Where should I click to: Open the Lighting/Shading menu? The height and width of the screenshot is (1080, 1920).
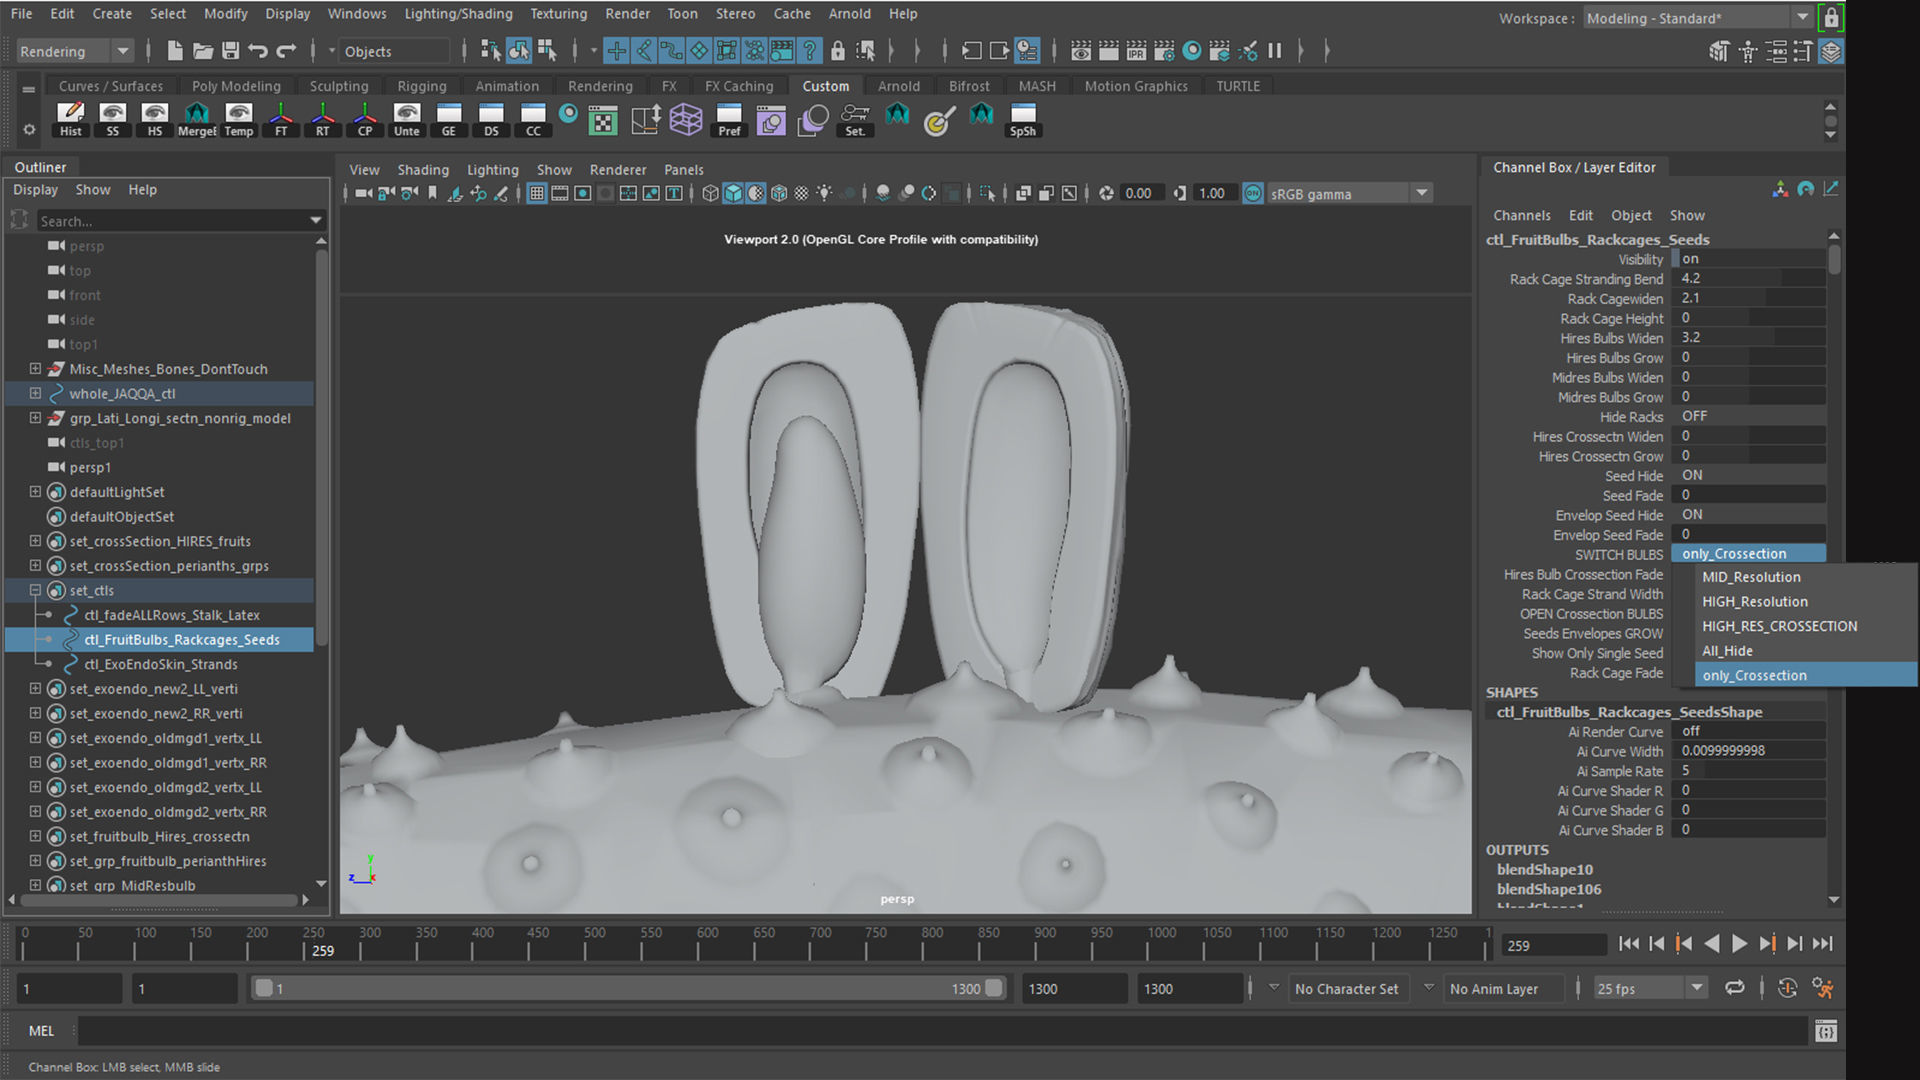458,14
